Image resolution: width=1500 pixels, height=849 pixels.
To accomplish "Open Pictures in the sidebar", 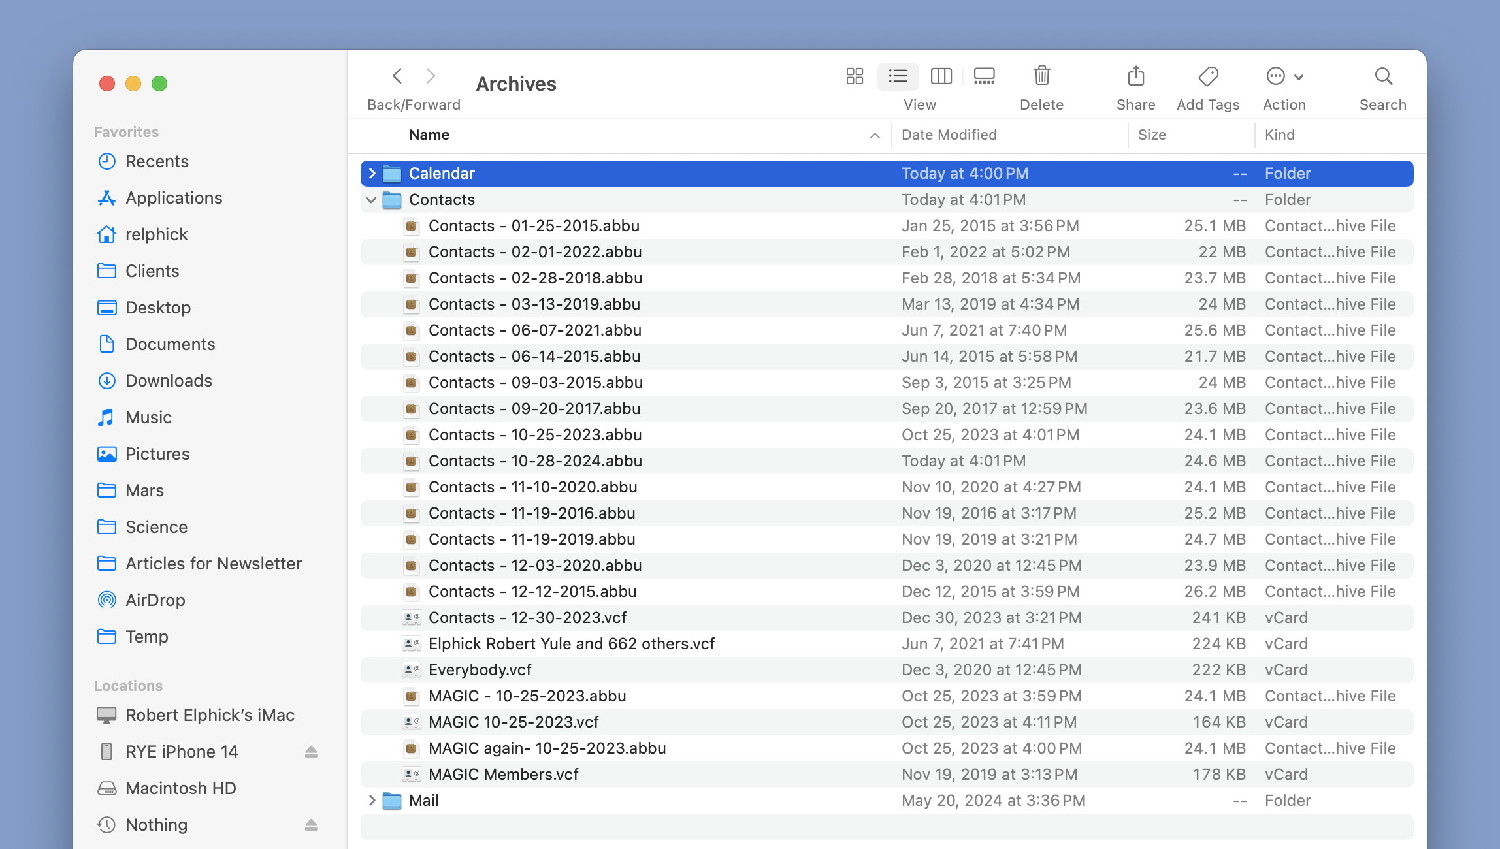I will pos(157,454).
